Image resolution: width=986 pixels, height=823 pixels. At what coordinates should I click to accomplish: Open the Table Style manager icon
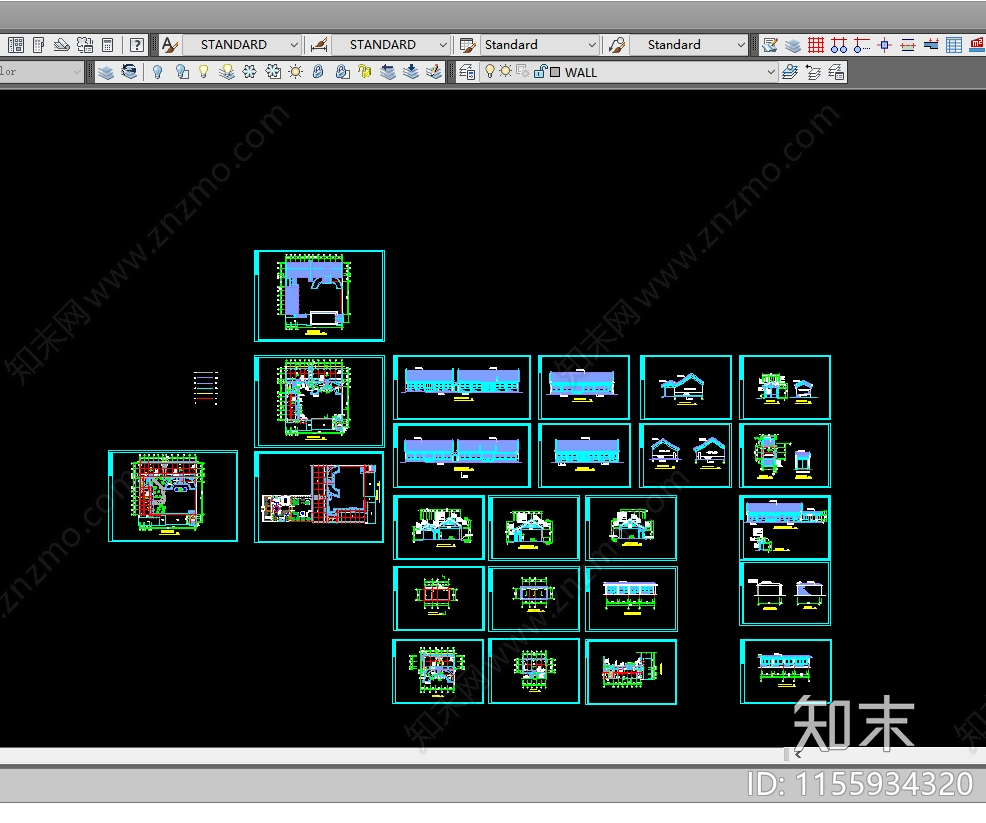tap(467, 45)
